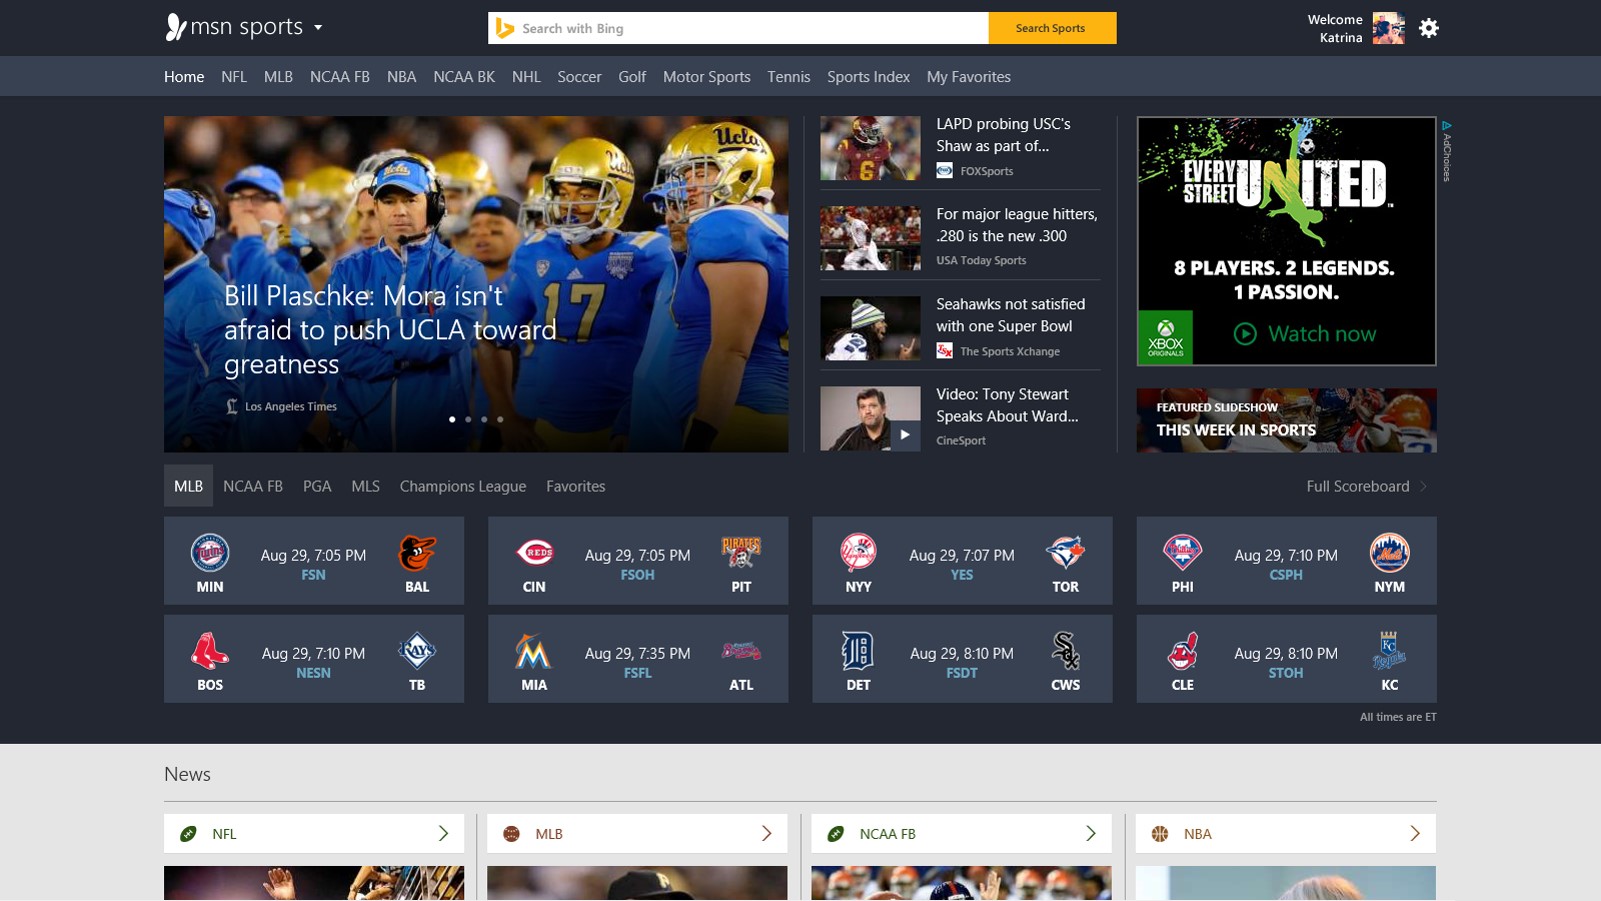Click the Kansas City Royals logo

pos(1389,651)
